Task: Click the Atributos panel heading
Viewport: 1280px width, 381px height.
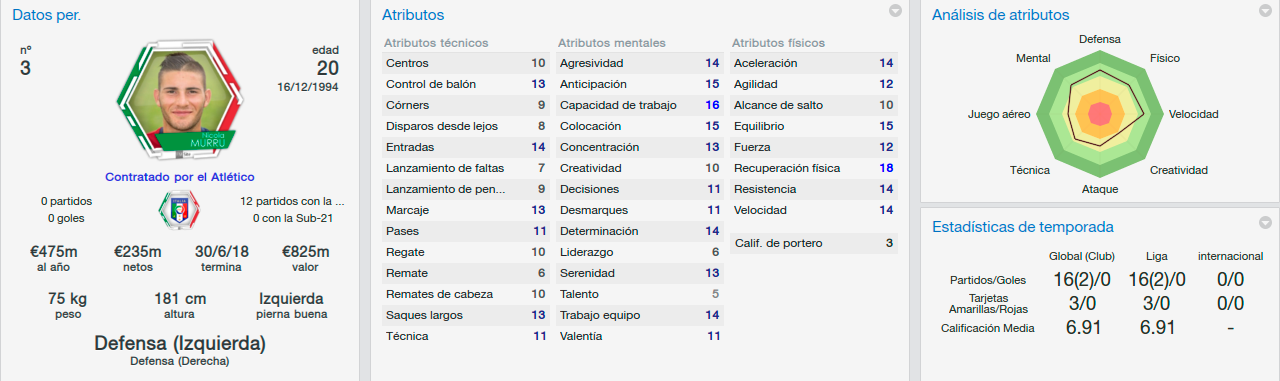Action: (x=413, y=15)
